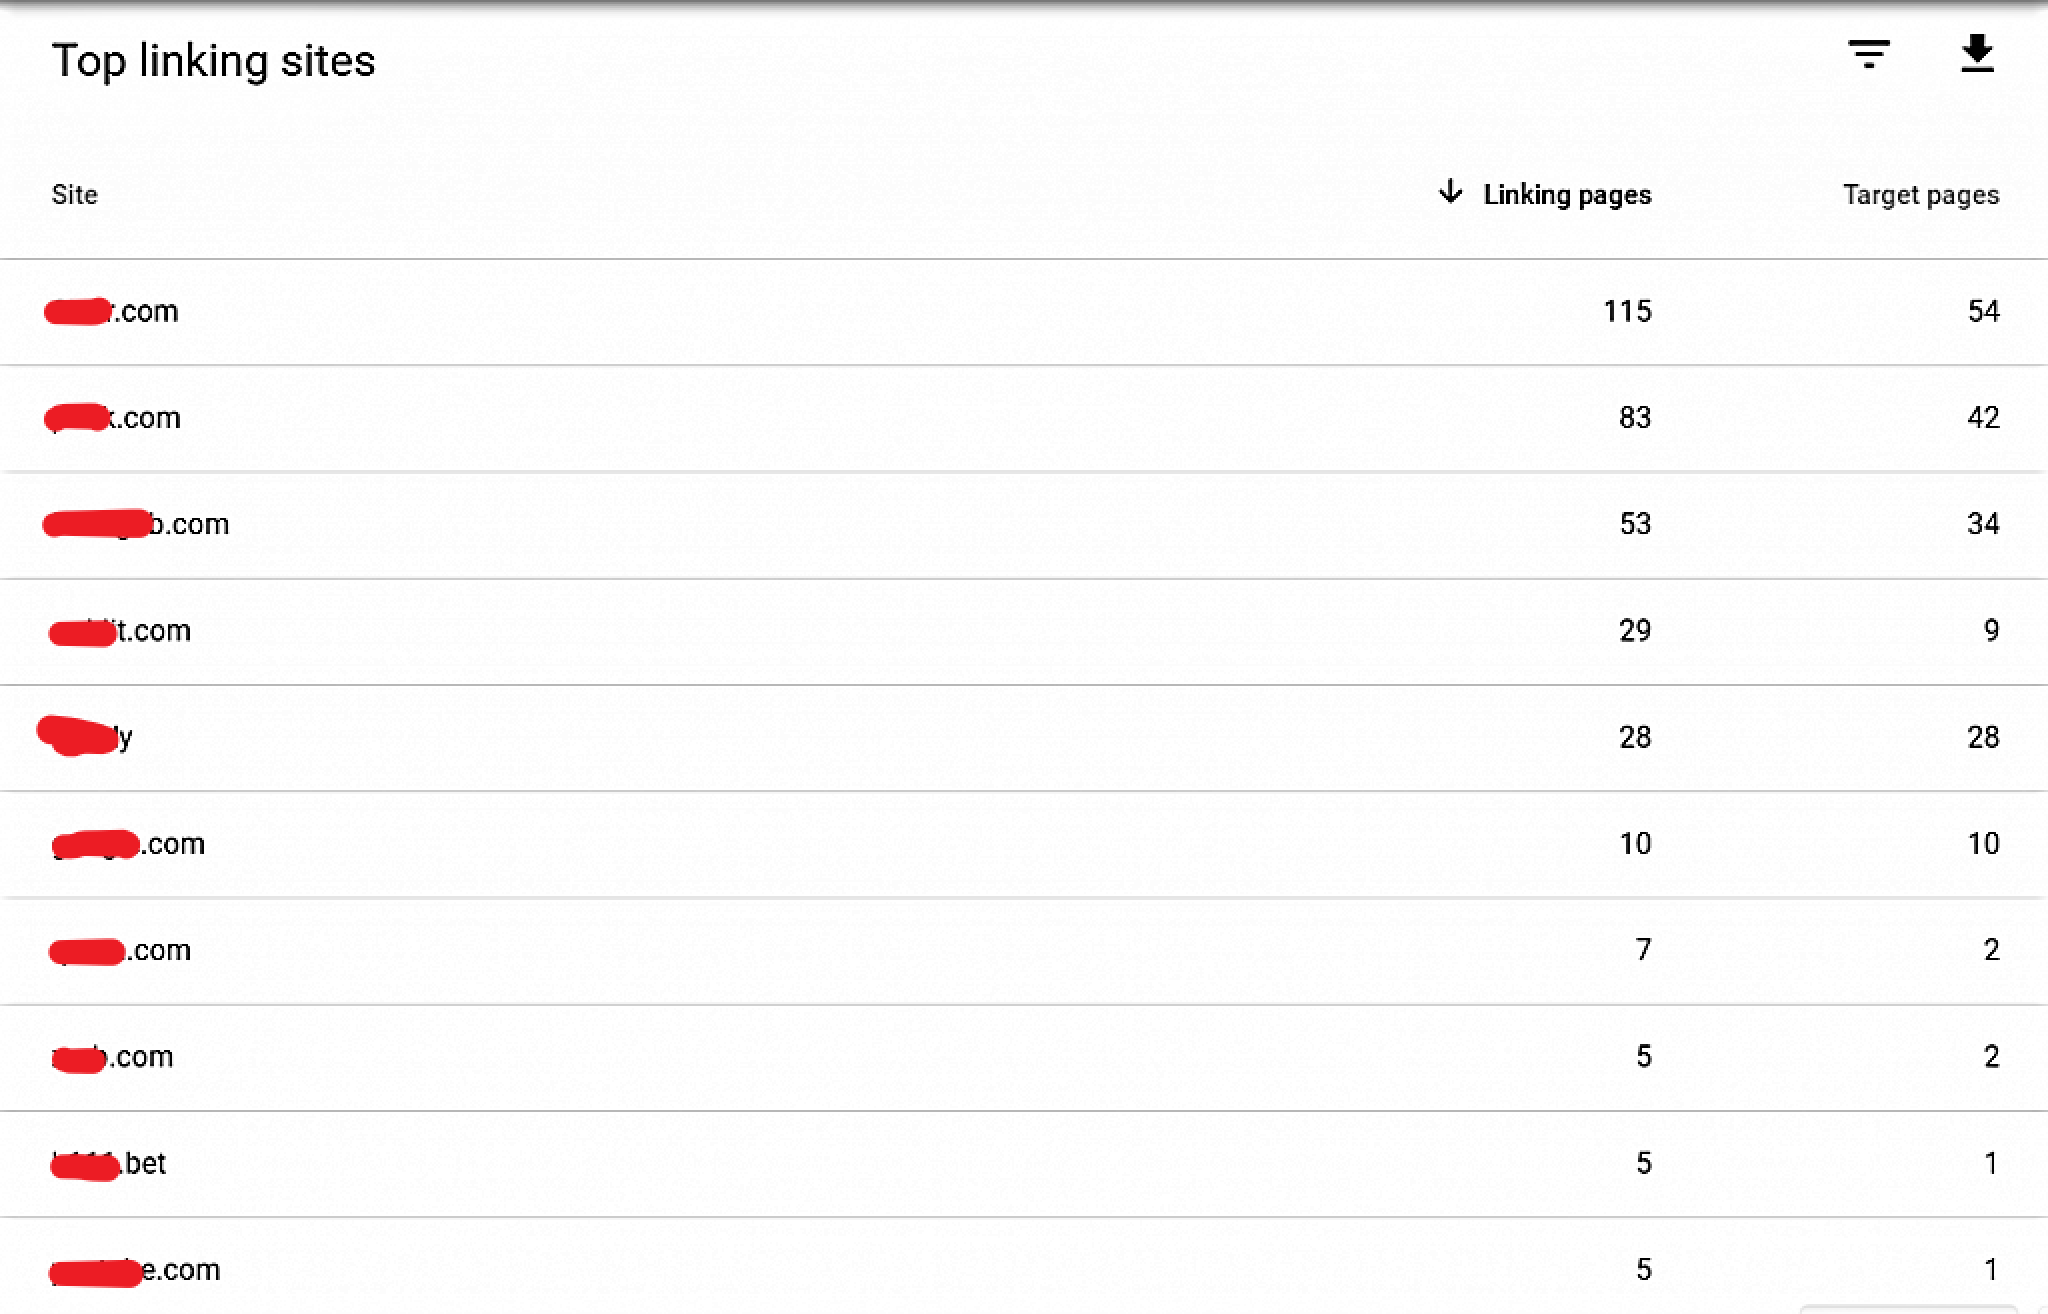This screenshot has width=2048, height=1314.
Task: Click the download export icon
Action: click(1977, 54)
